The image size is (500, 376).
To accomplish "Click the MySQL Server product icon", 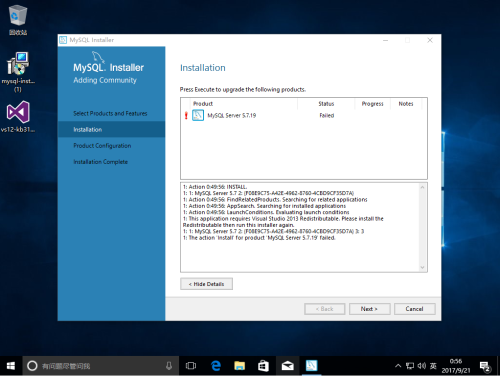I will (198, 115).
